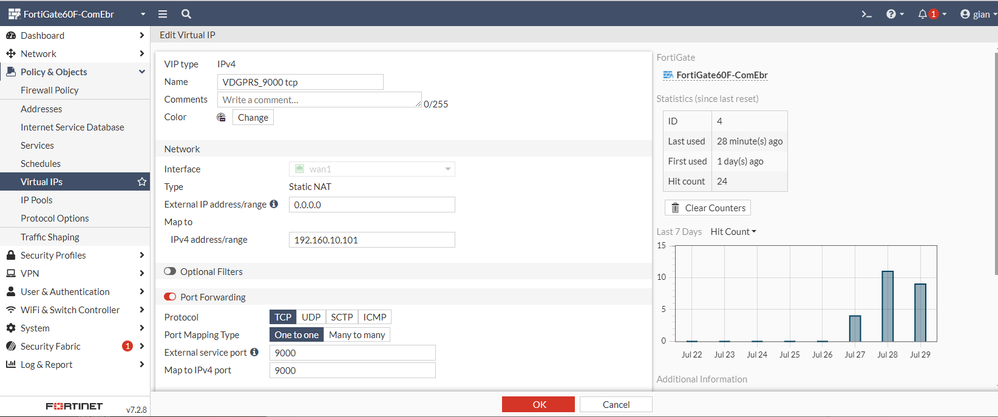Viewport: 998px width, 417px height.
Task: Click the Name field VDGPRS_9000 tcp
Action: pos(300,82)
